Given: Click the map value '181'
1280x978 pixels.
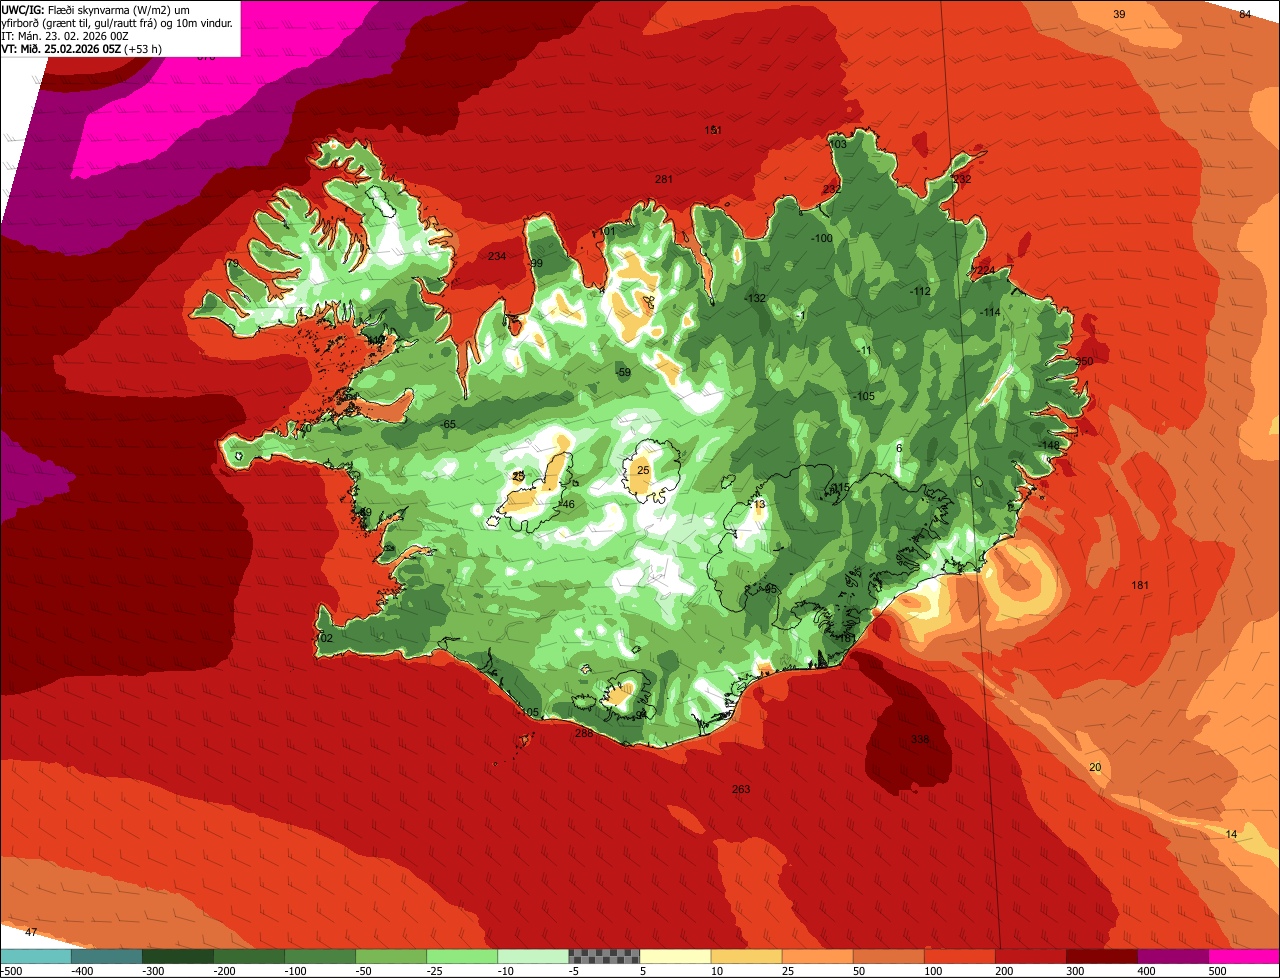Looking at the screenshot, I should tap(1139, 585).
